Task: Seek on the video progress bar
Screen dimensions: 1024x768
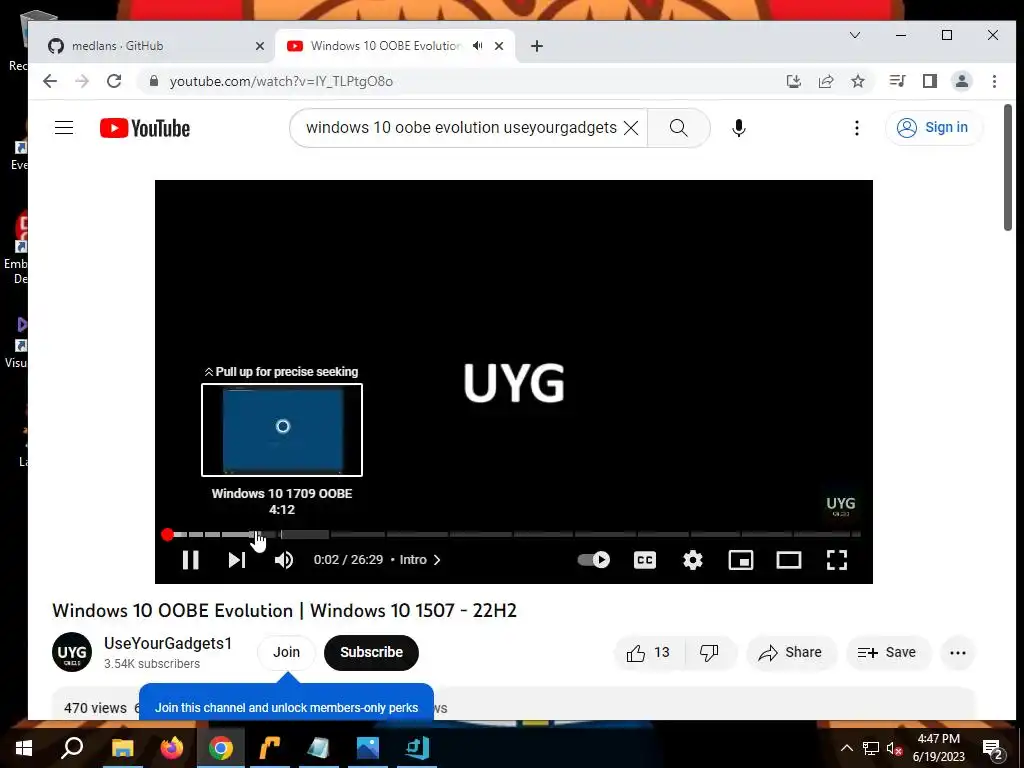Action: [x=514, y=534]
